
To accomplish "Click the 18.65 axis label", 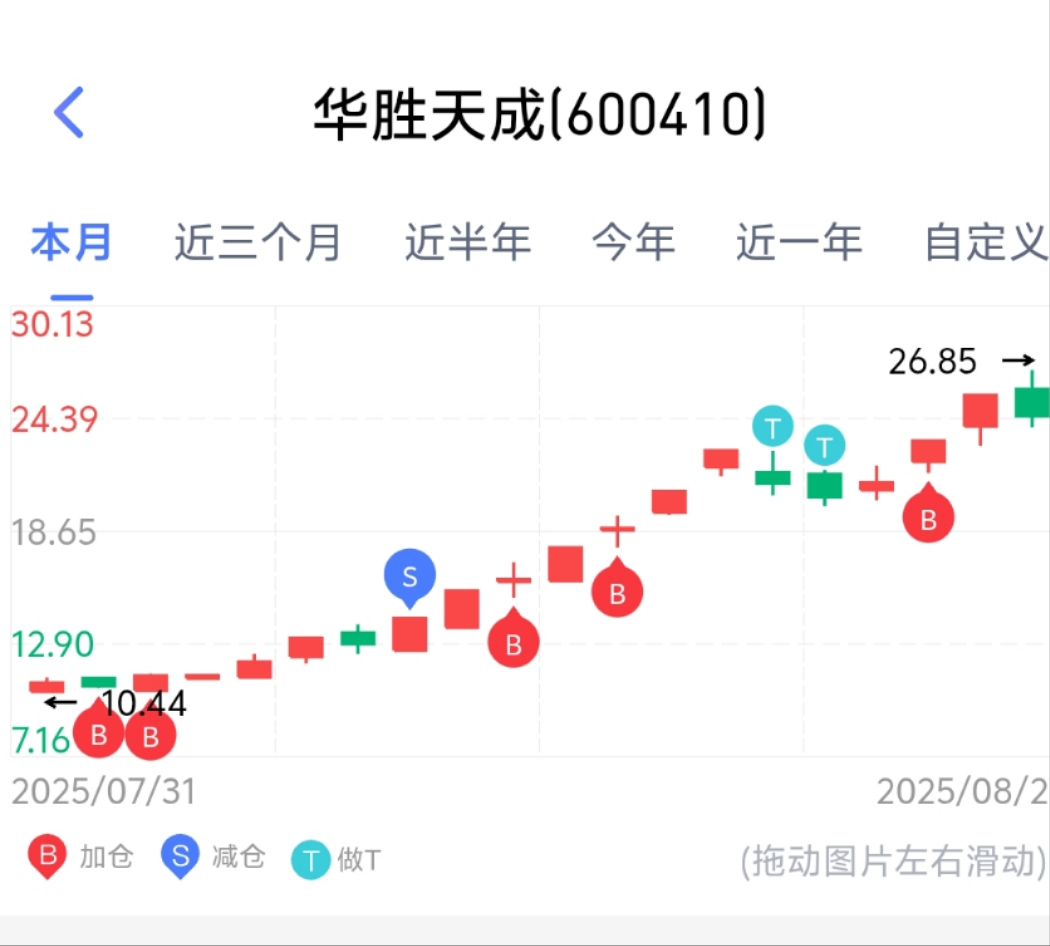I will [54, 533].
